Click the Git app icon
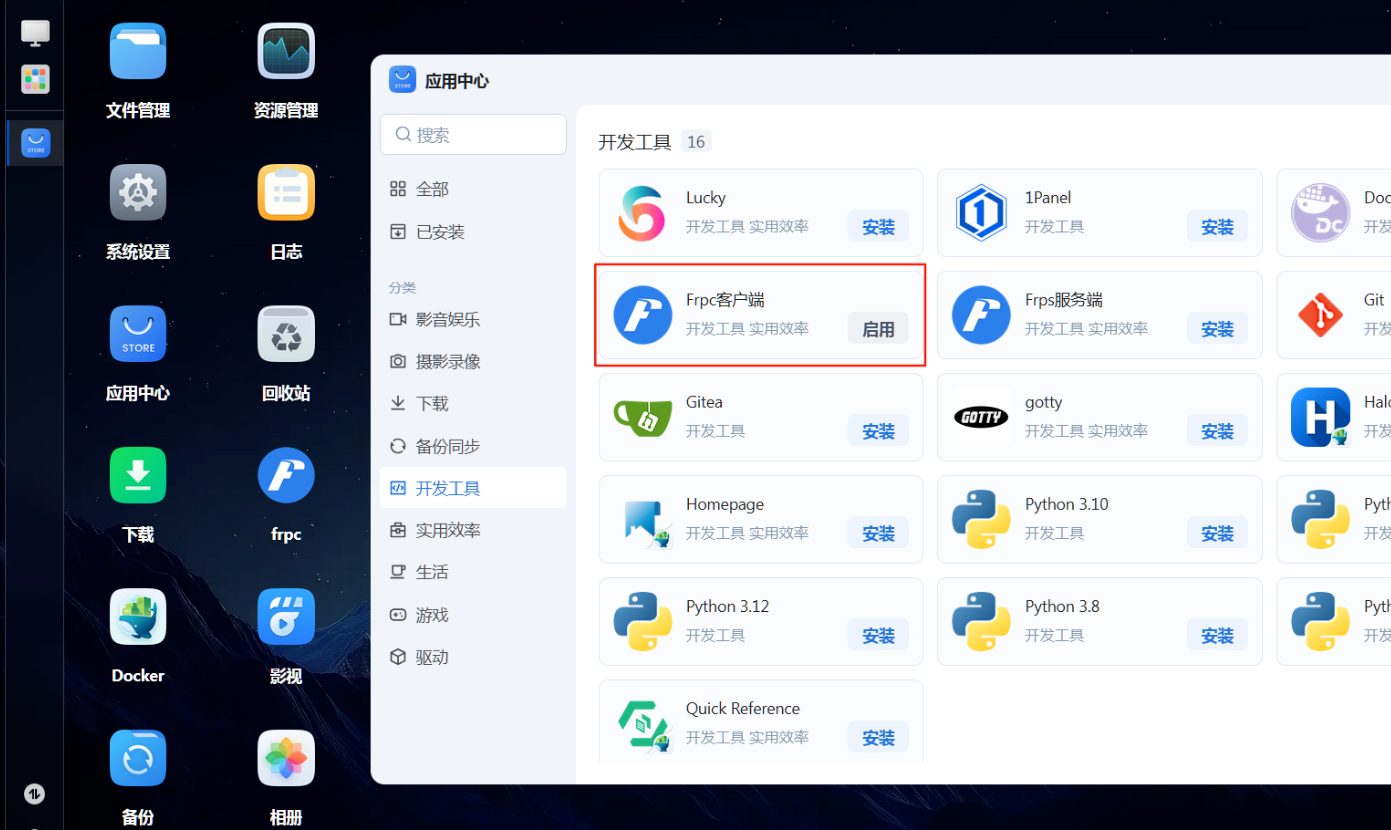 tap(1320, 315)
